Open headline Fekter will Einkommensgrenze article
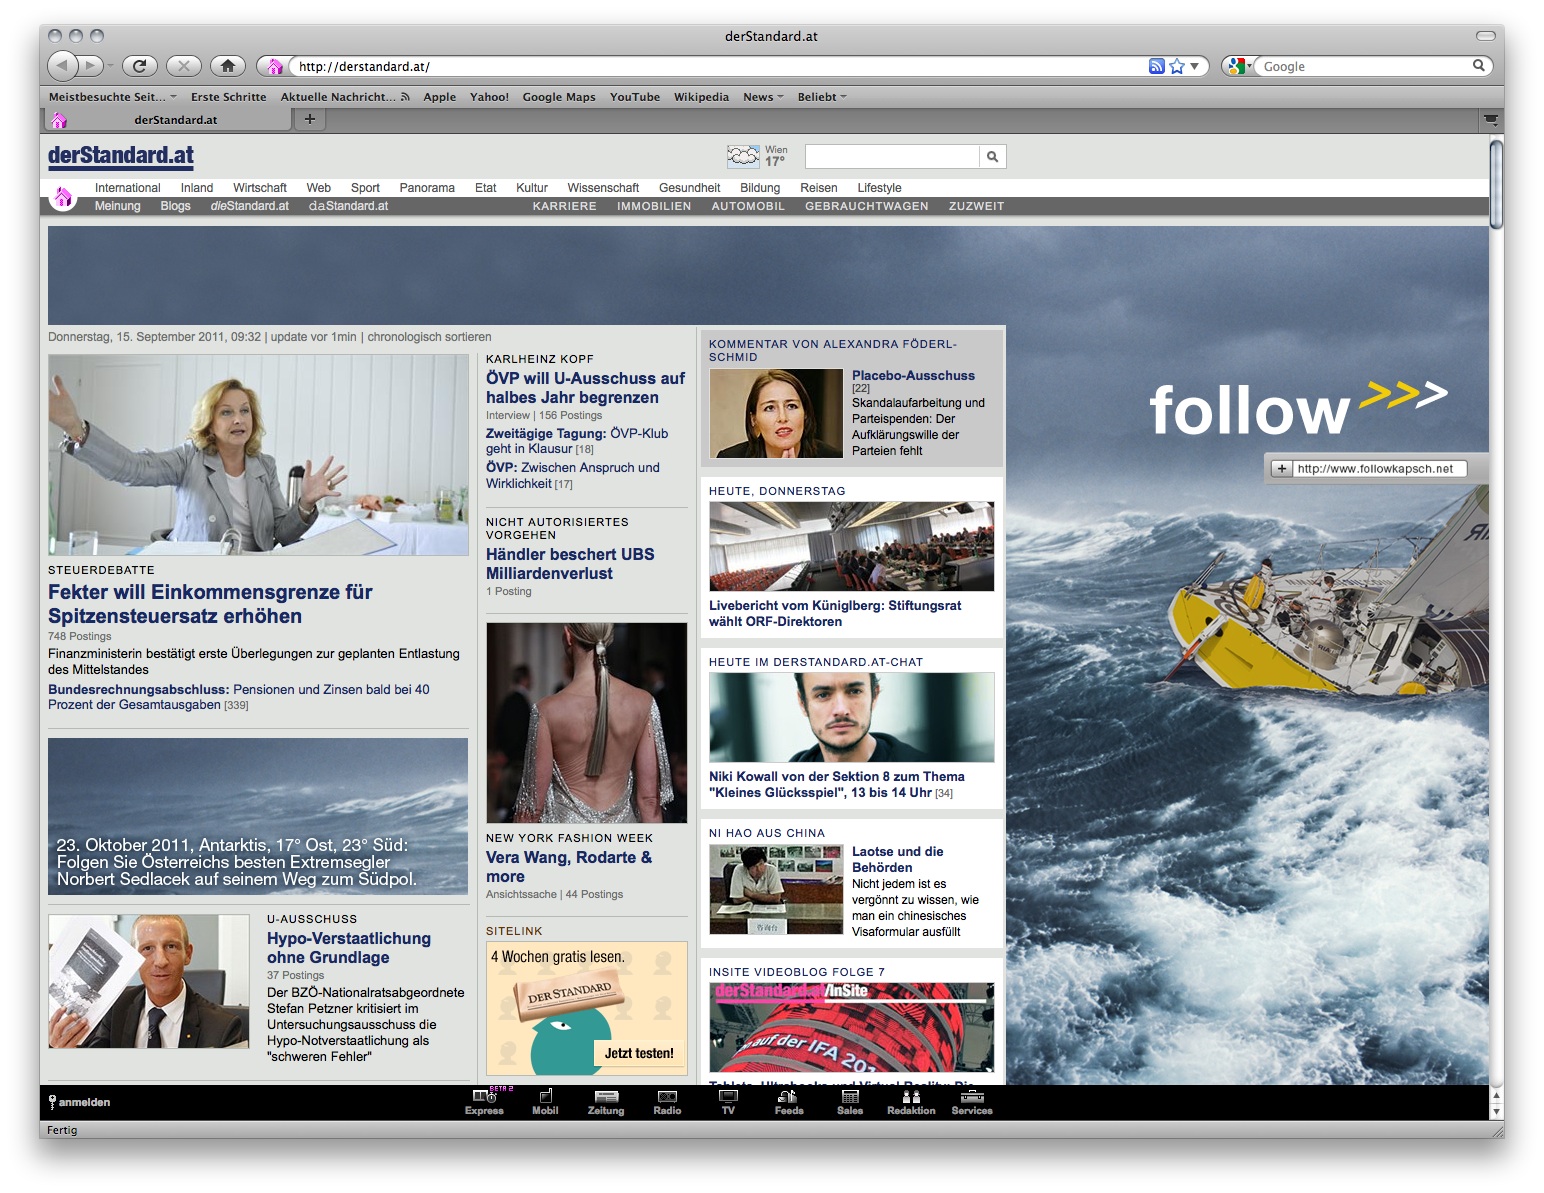 coord(210,604)
